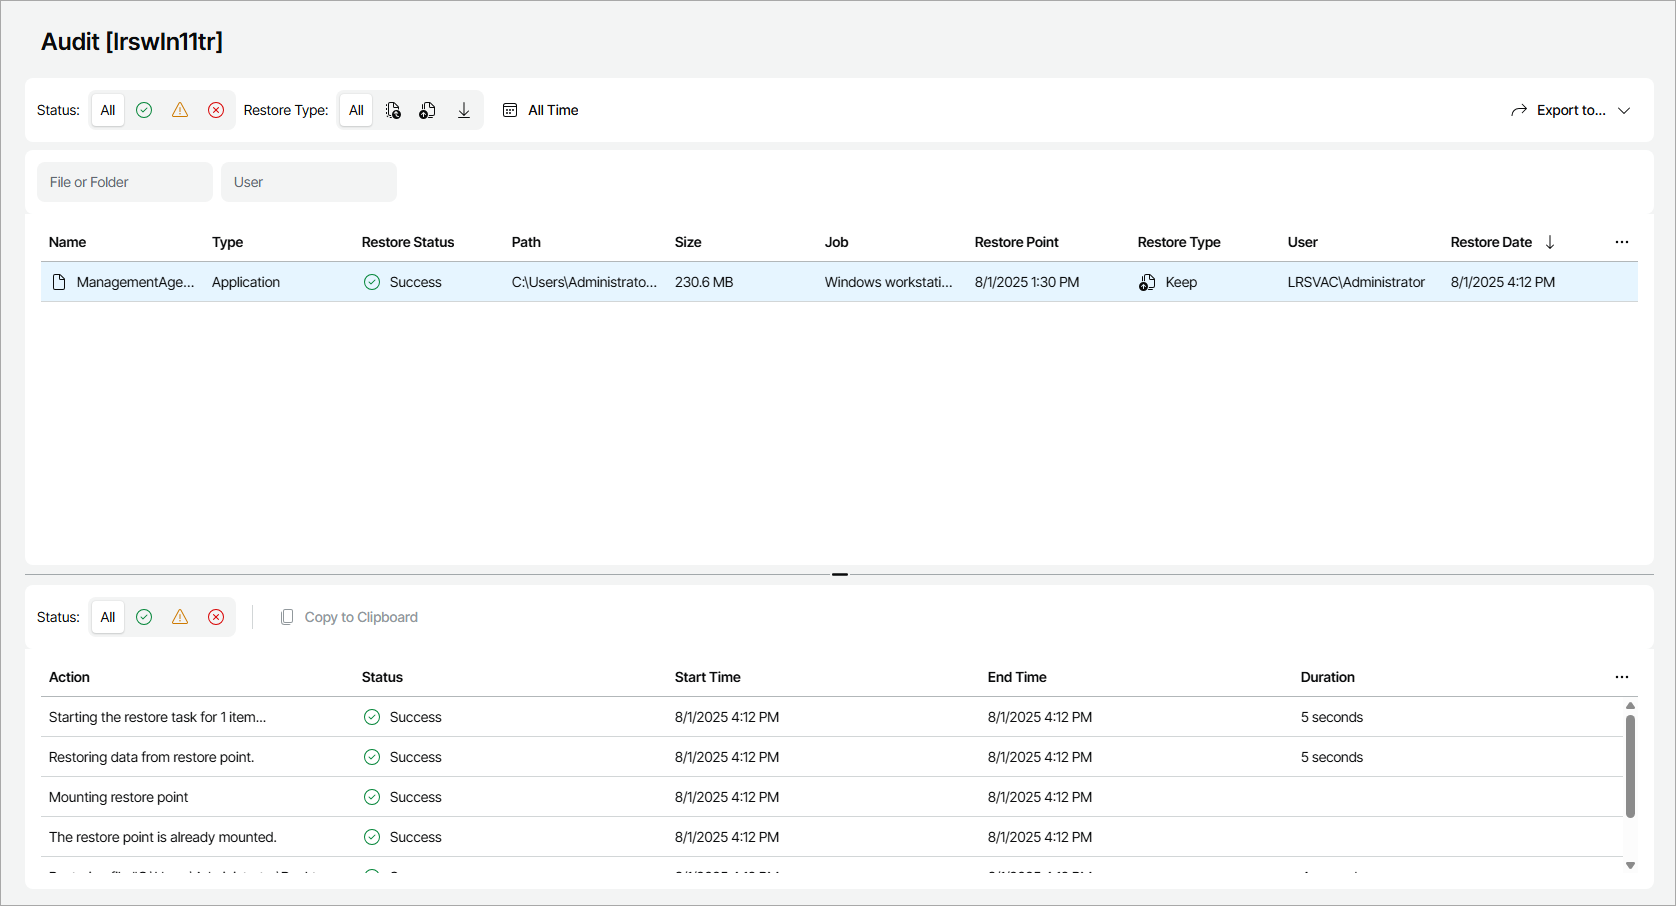Open the Export to dropdown

(x=1570, y=110)
